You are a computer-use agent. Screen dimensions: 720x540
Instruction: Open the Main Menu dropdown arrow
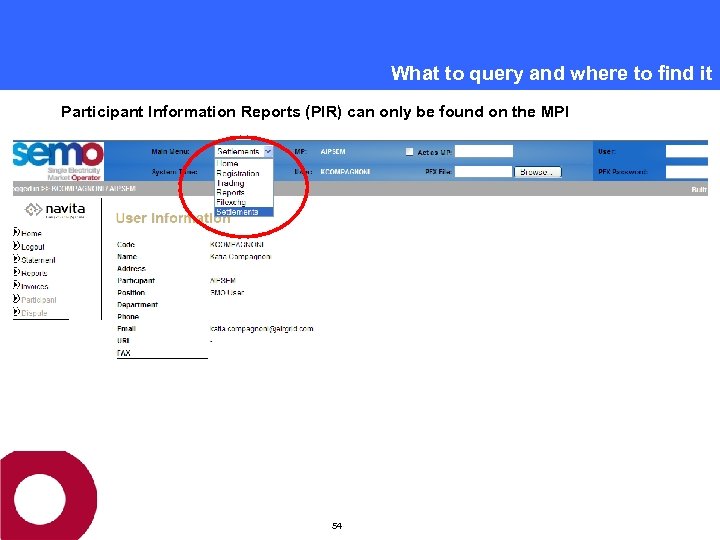pyautogui.click(x=268, y=152)
